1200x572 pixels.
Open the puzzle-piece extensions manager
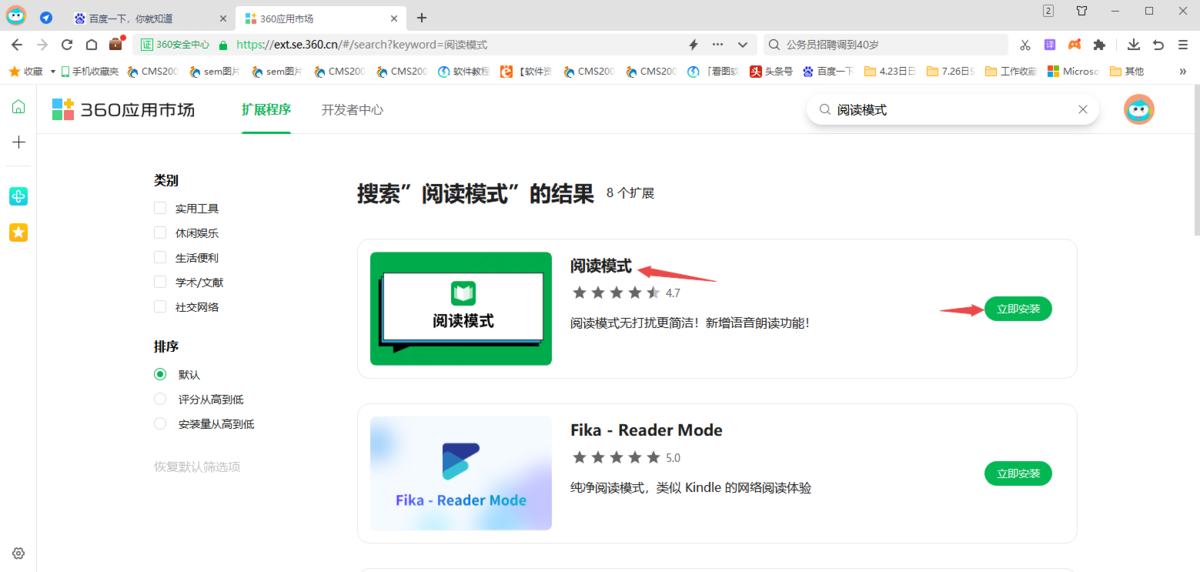pyautogui.click(x=1100, y=45)
